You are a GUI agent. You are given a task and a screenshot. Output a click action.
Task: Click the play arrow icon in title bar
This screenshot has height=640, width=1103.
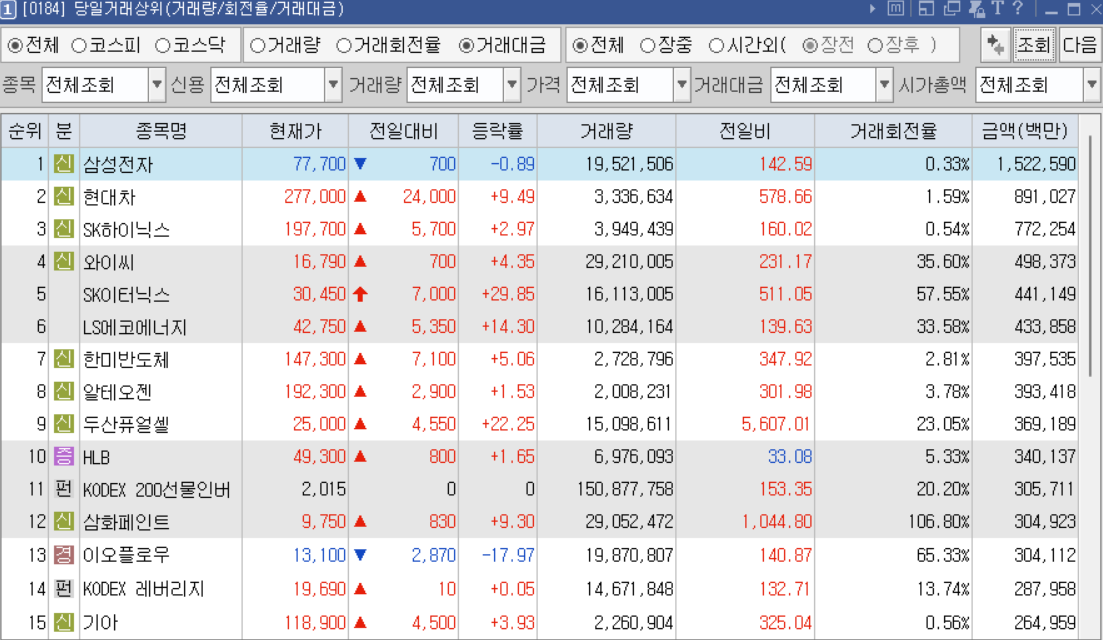[872, 8]
